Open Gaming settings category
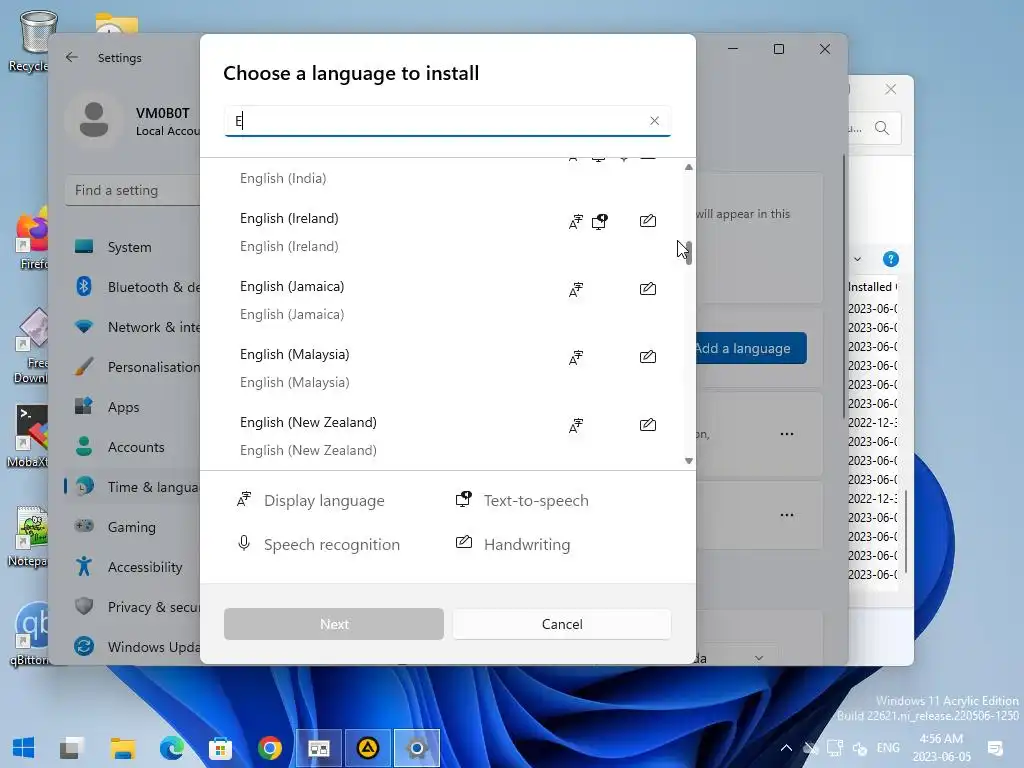Image resolution: width=1024 pixels, height=768 pixels. coord(134,526)
